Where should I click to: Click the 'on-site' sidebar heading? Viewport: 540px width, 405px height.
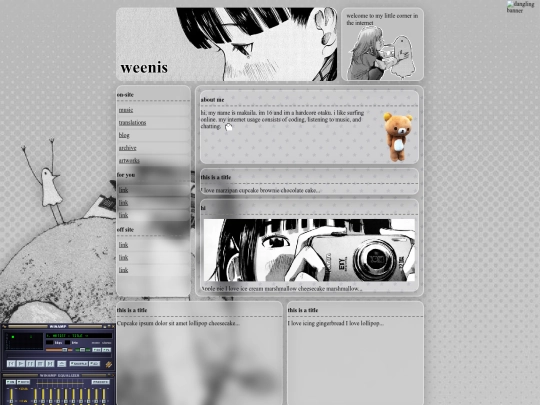coord(125,94)
